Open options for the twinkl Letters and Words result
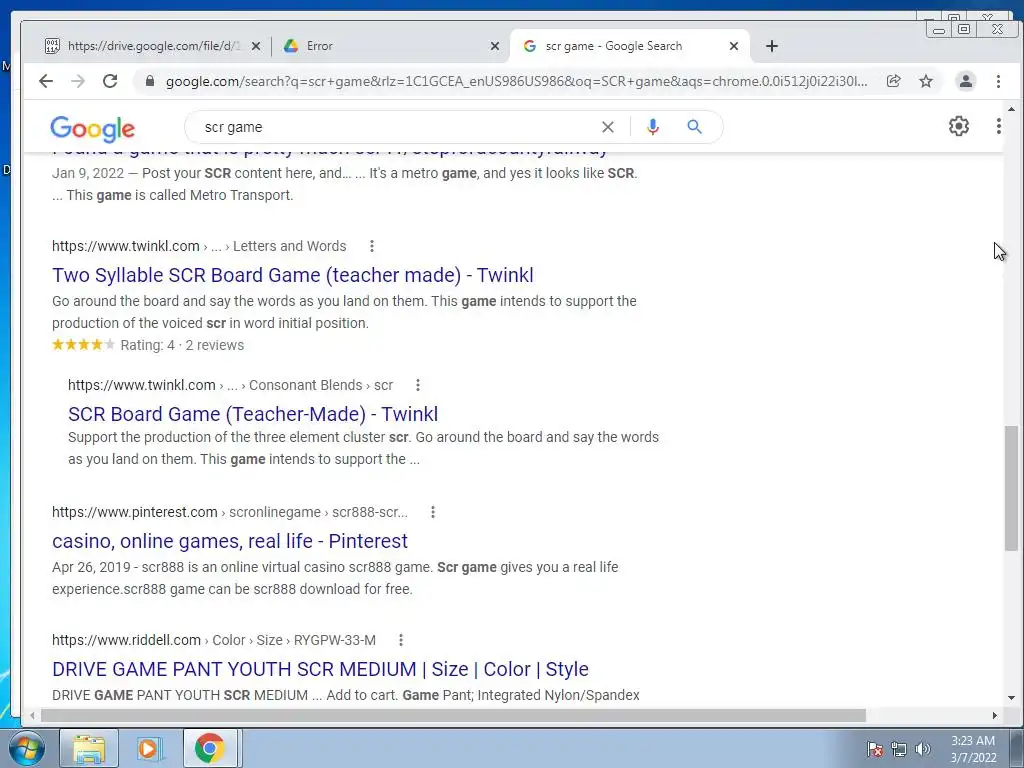Screen dimensions: 1024x768 tap(372, 246)
